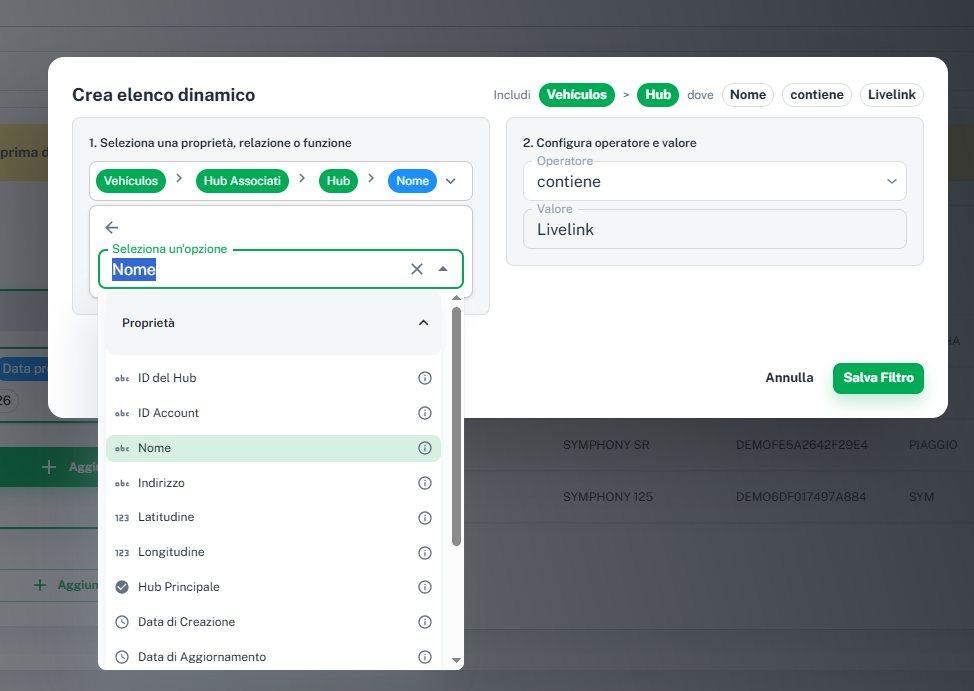Image resolution: width=974 pixels, height=691 pixels.
Task: Click info icon next to ID del Hub
Action: tap(424, 378)
